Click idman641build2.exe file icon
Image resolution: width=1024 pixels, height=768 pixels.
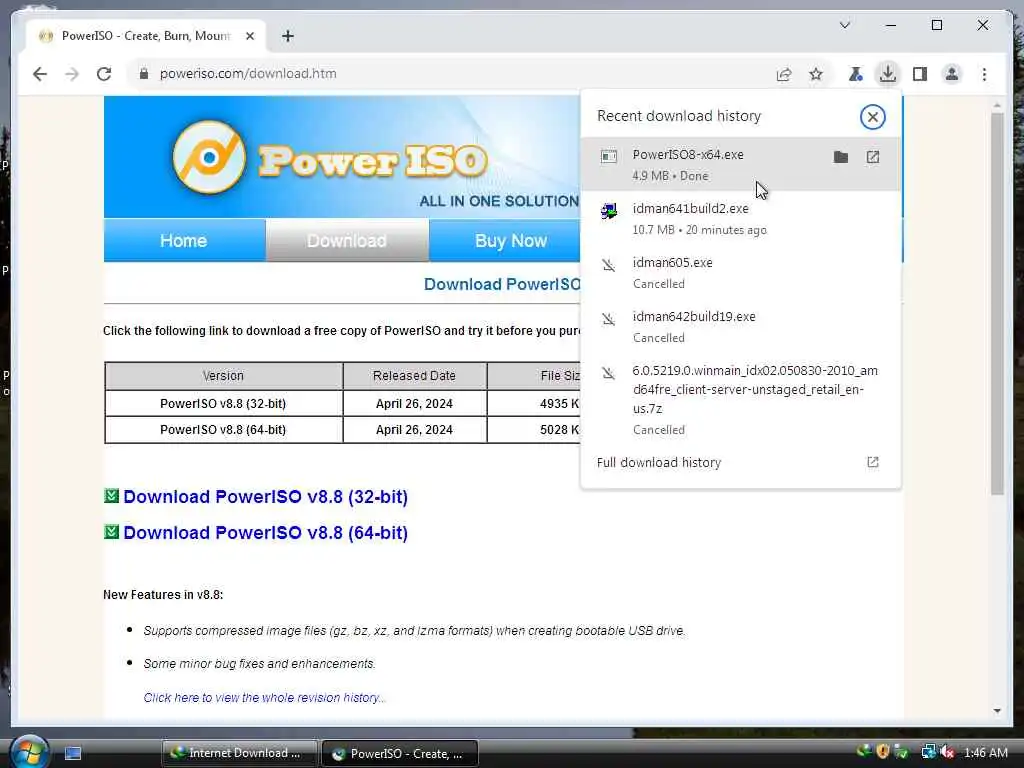[x=609, y=211]
